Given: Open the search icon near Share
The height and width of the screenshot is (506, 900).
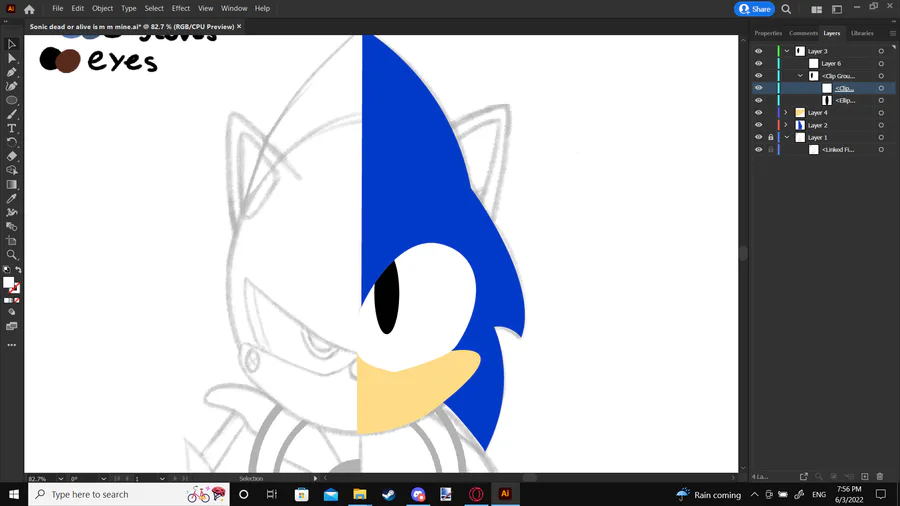Looking at the screenshot, I should click(x=786, y=9).
